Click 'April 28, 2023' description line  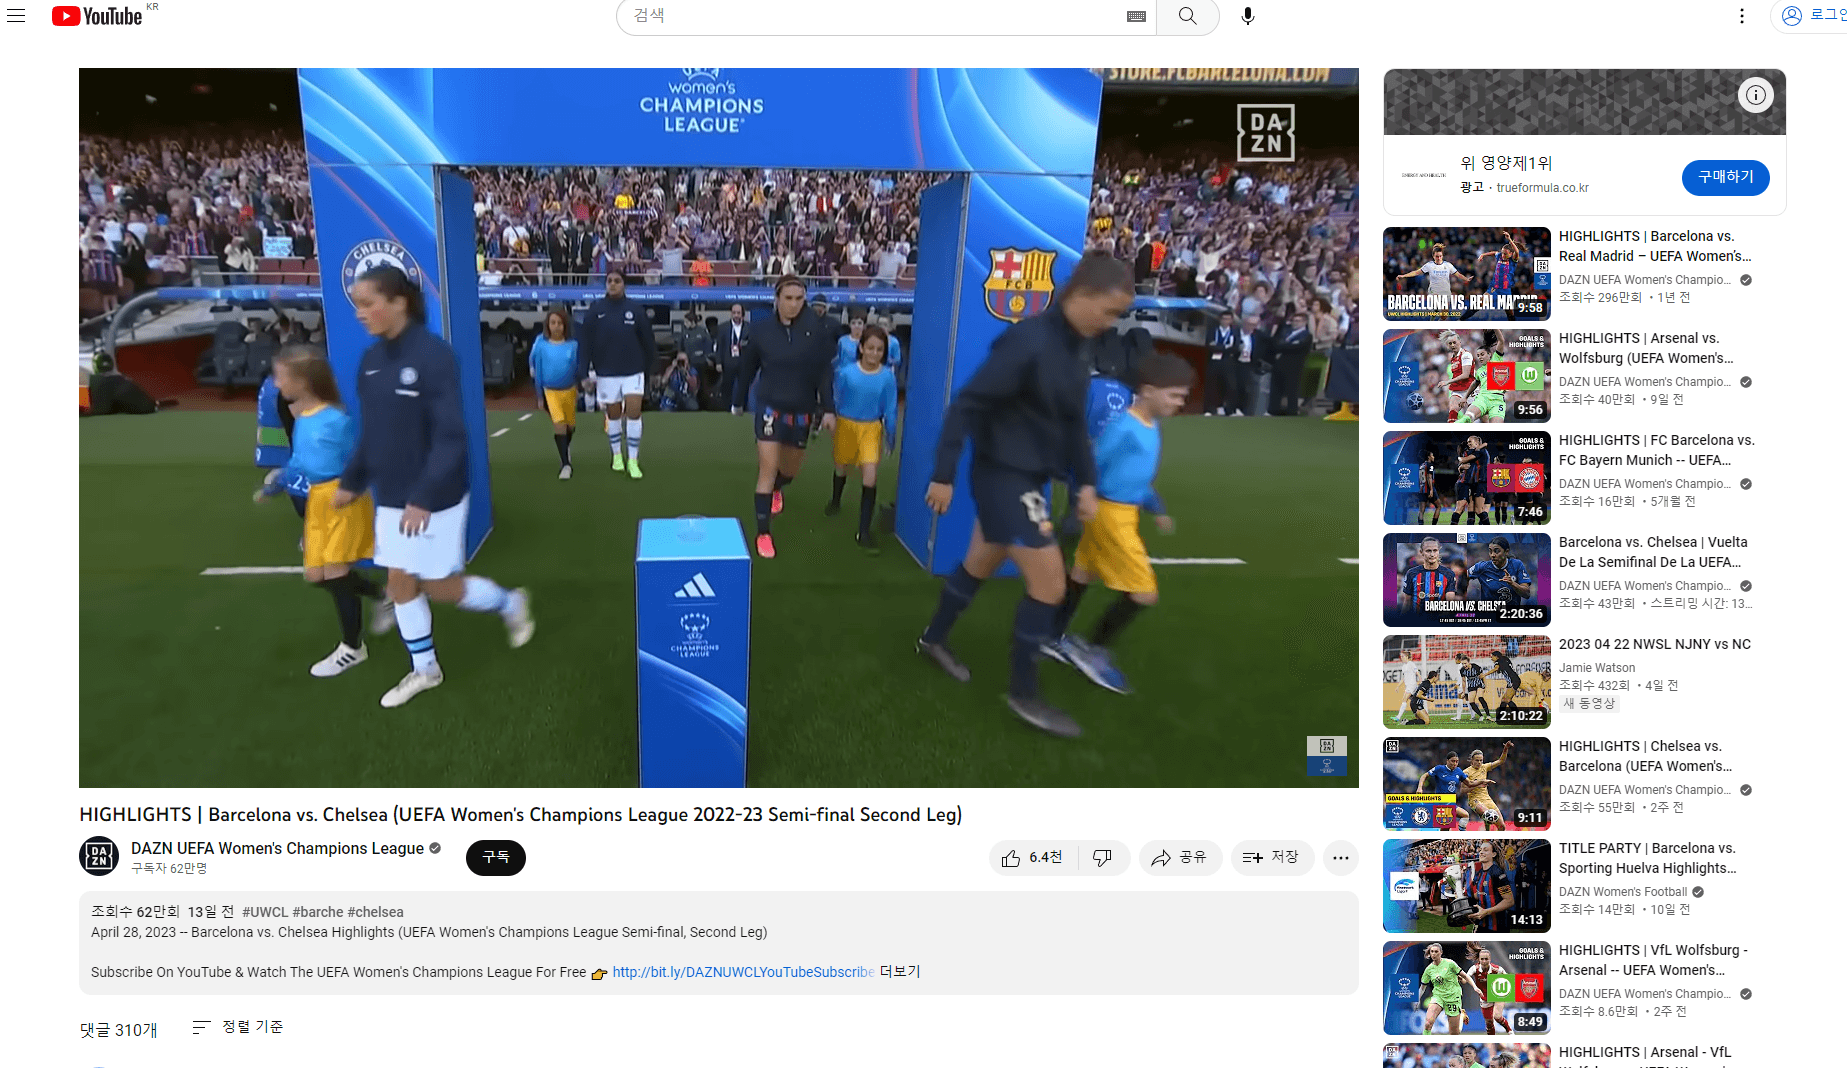(429, 932)
